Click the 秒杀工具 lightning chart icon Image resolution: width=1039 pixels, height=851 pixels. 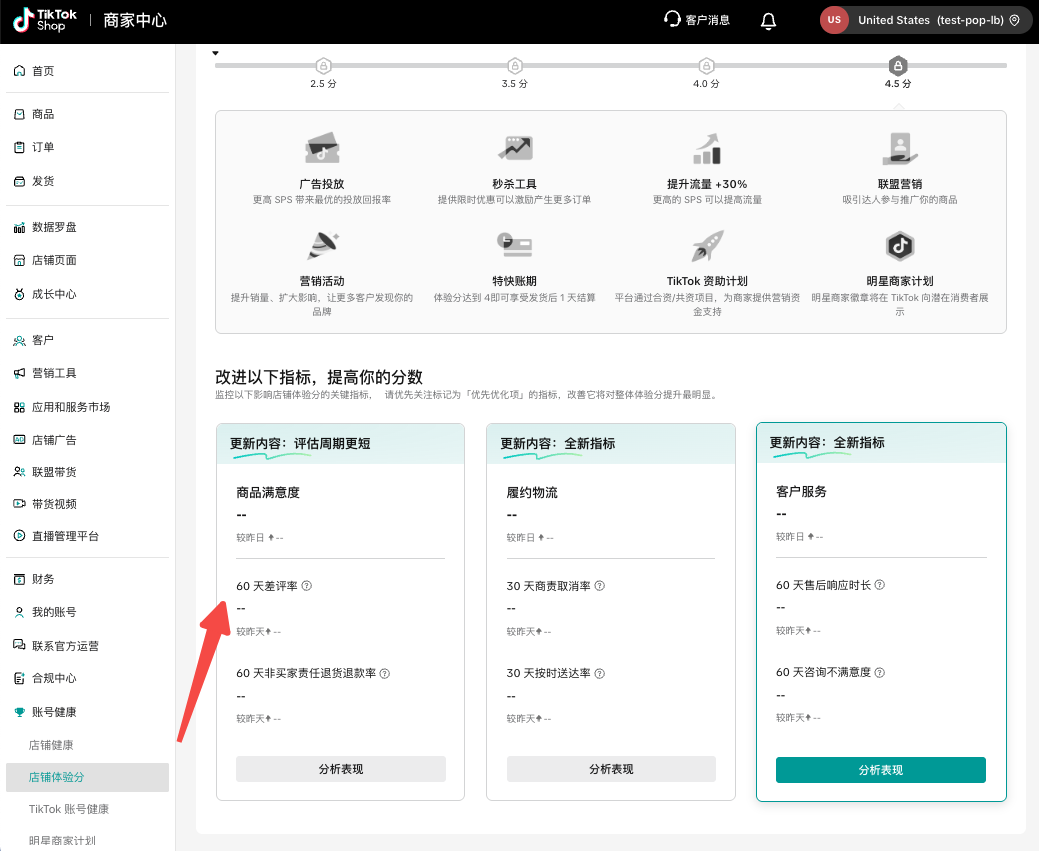pos(514,147)
